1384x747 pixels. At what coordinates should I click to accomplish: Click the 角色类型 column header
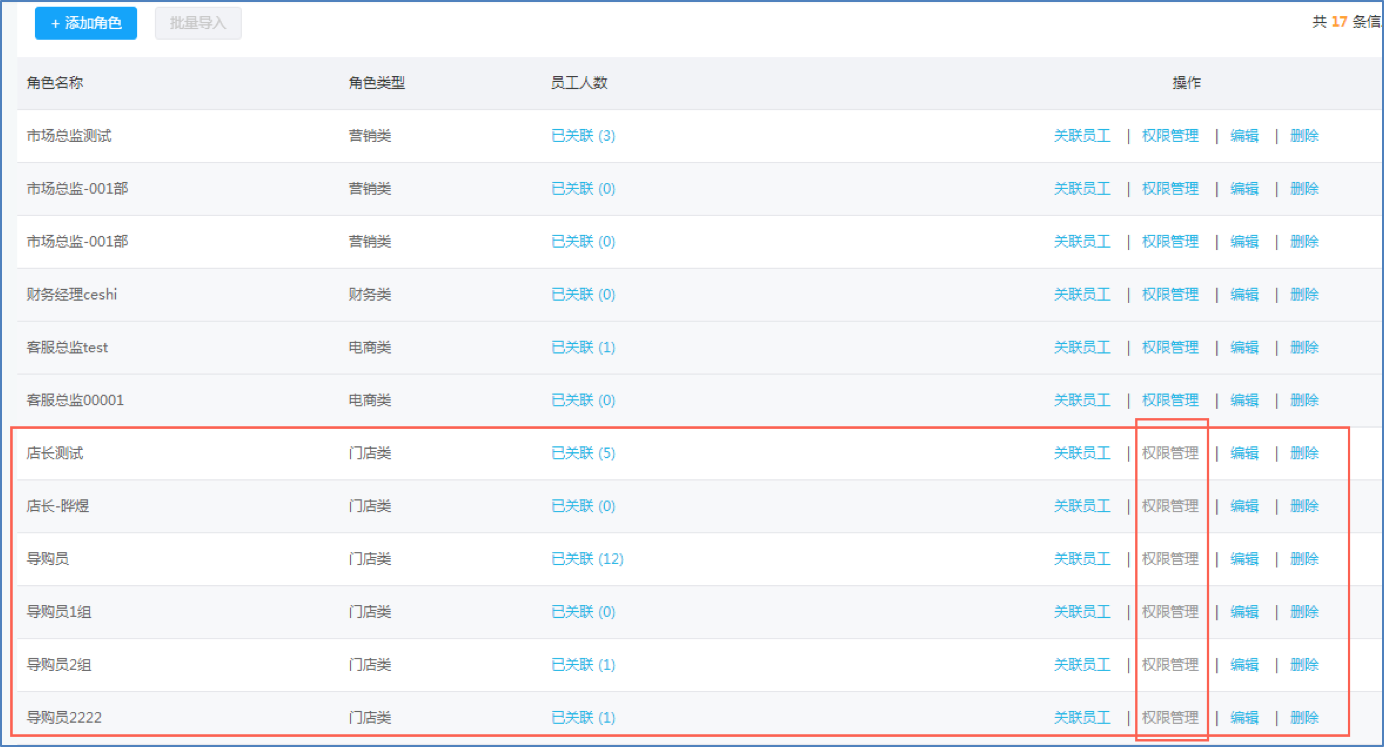377,83
